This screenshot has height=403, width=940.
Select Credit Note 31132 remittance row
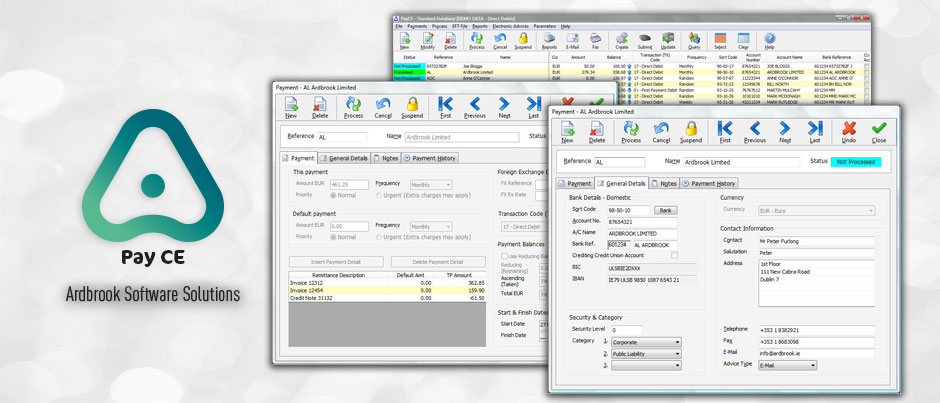[x=387, y=297]
